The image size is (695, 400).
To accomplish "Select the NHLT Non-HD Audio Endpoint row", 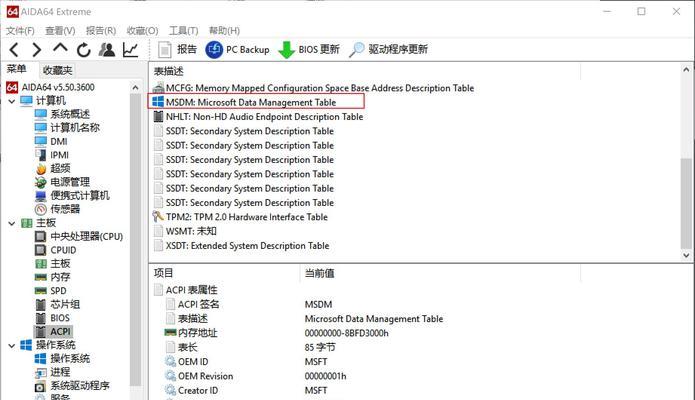I will (258, 117).
